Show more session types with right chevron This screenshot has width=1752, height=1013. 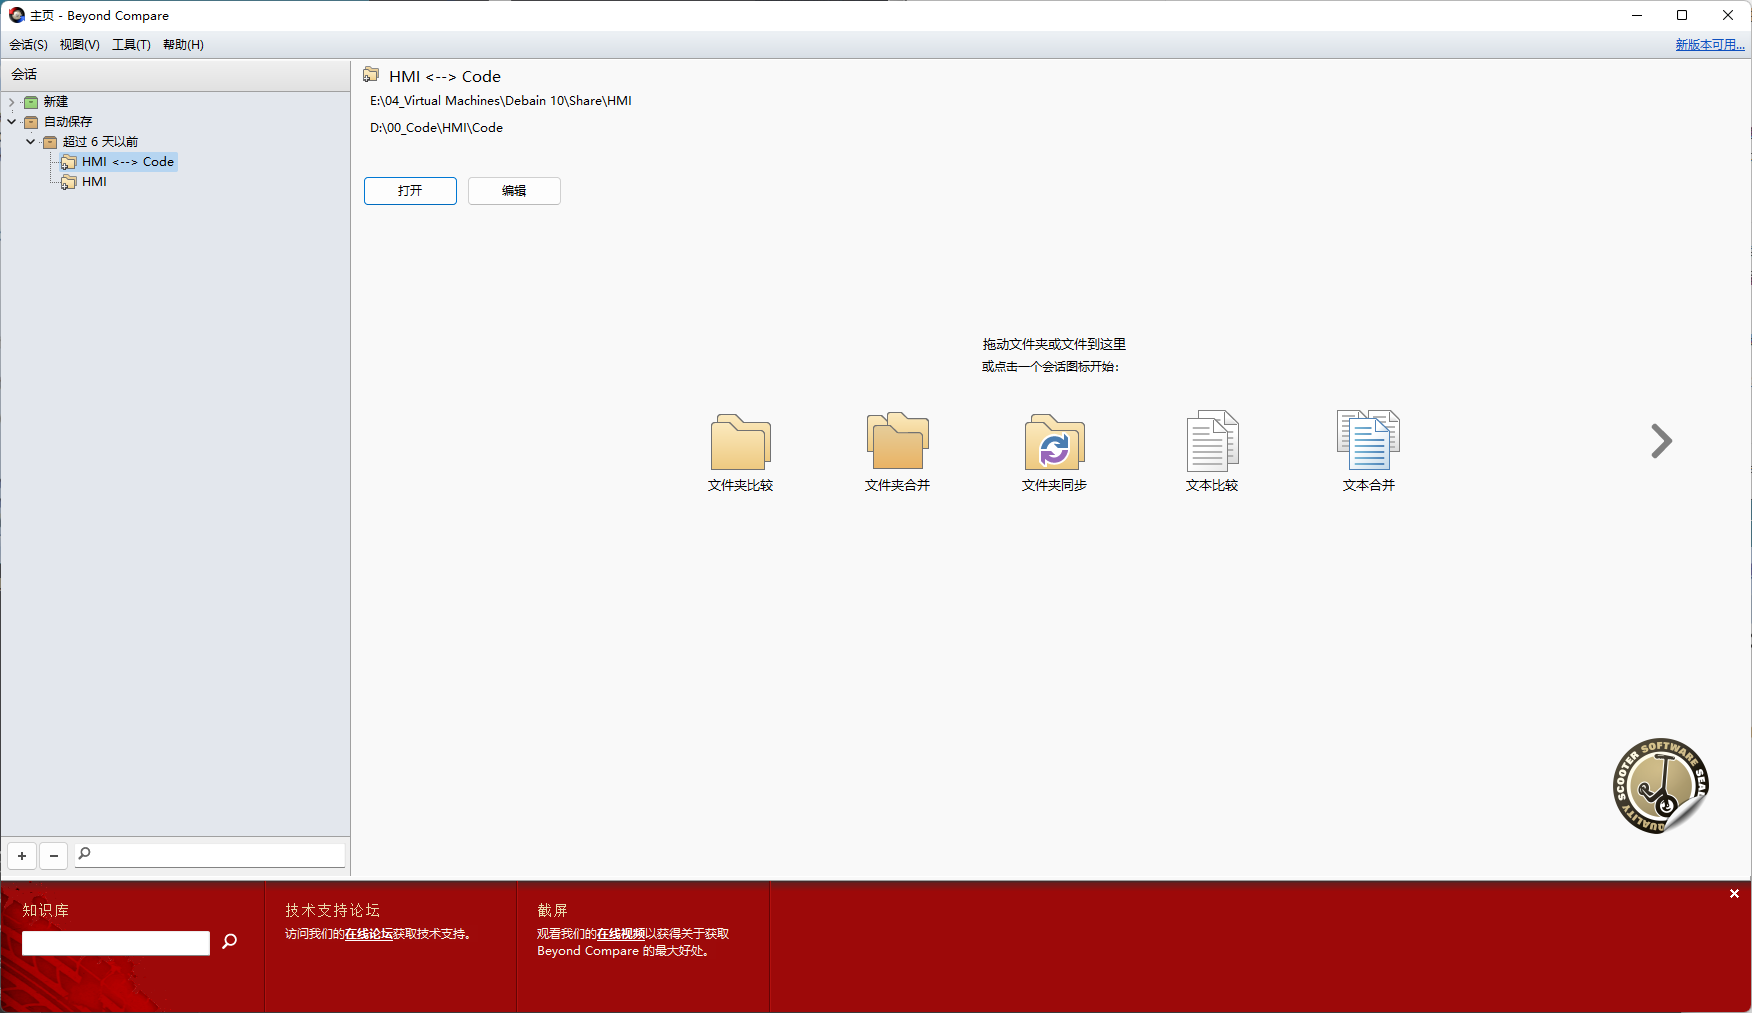click(x=1661, y=441)
